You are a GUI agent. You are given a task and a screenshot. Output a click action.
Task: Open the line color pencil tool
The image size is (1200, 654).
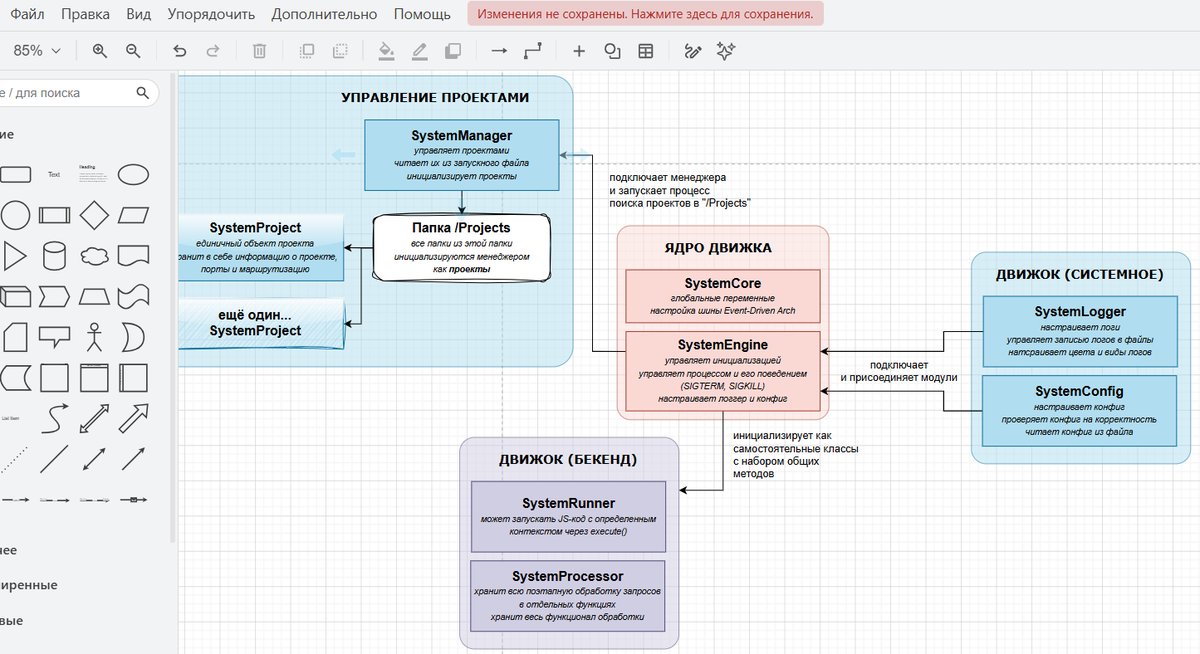coord(420,51)
